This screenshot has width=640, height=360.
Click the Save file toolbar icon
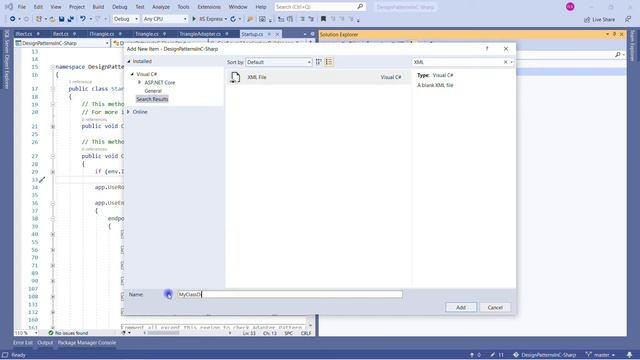pos(62,19)
